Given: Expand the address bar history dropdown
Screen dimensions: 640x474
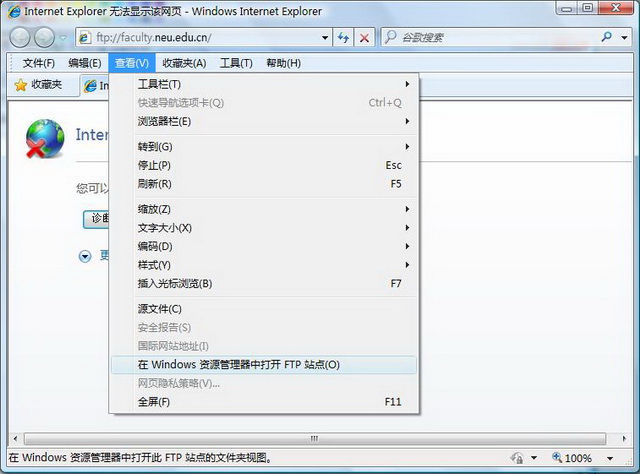Looking at the screenshot, I should [325, 38].
